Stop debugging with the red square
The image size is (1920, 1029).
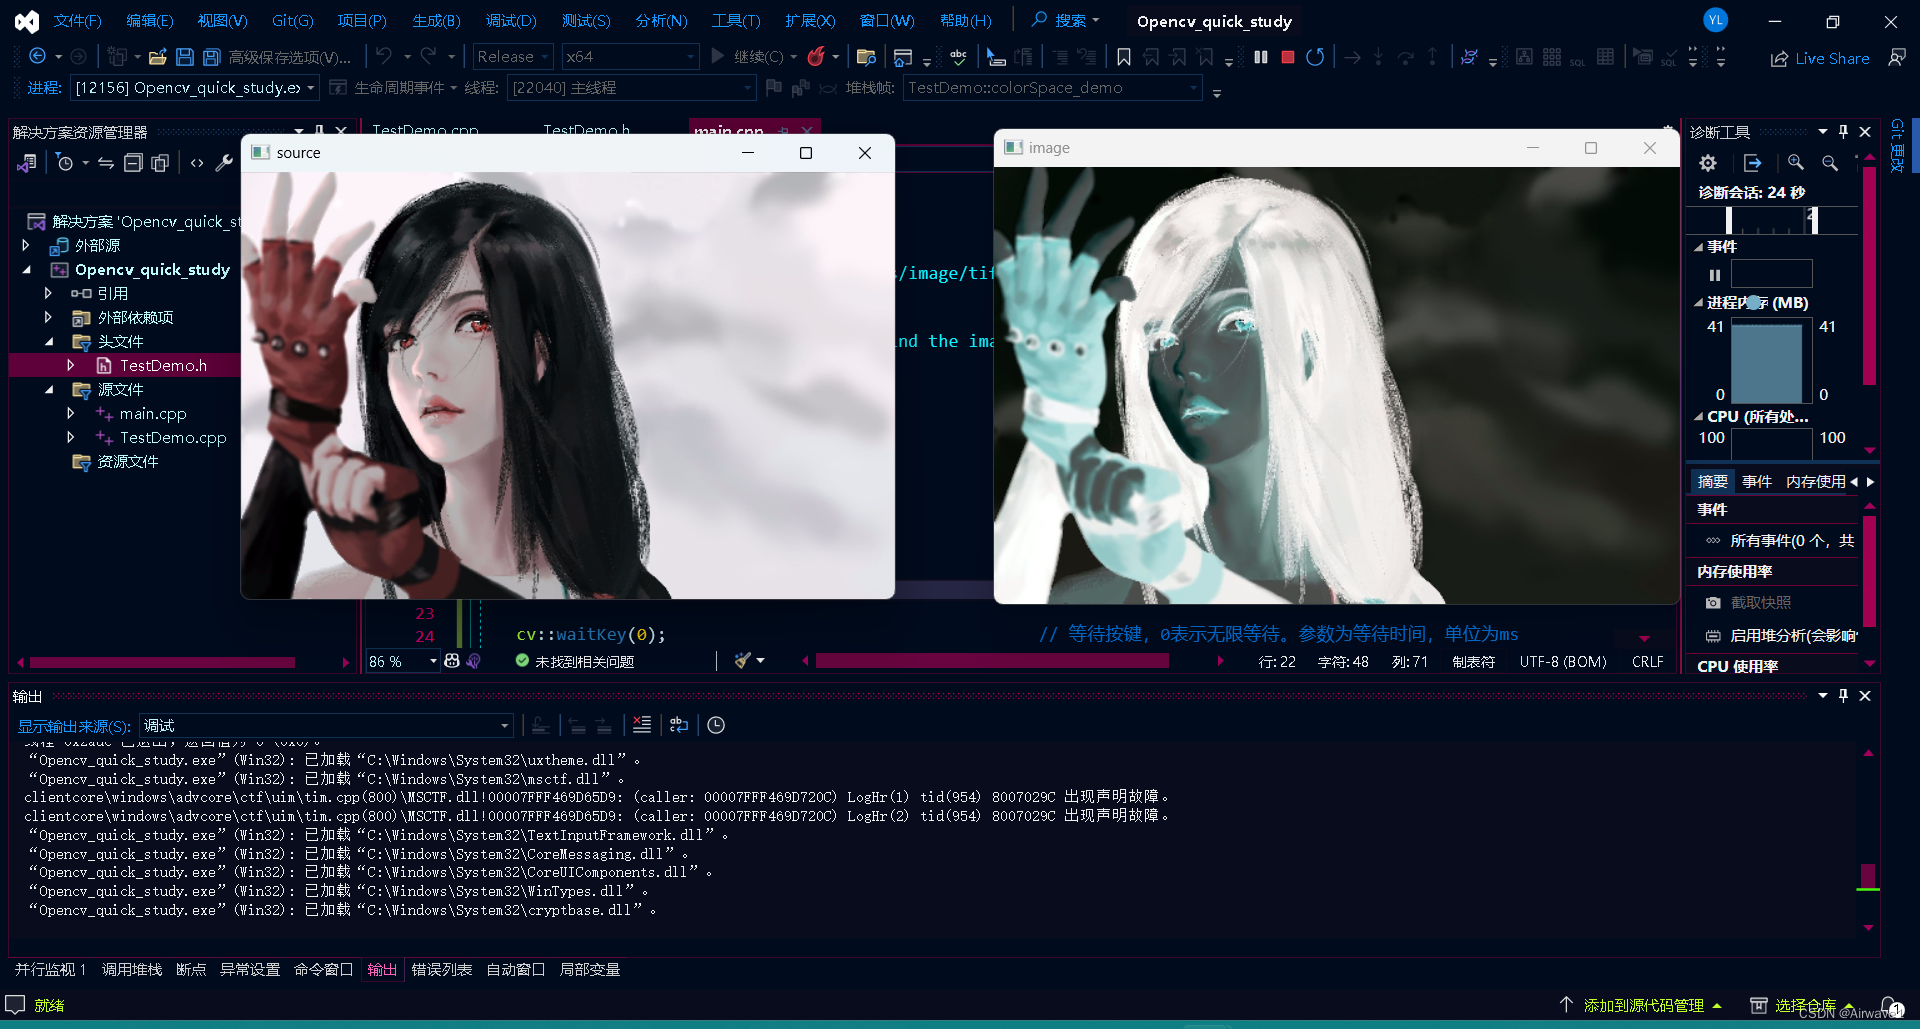1288,57
